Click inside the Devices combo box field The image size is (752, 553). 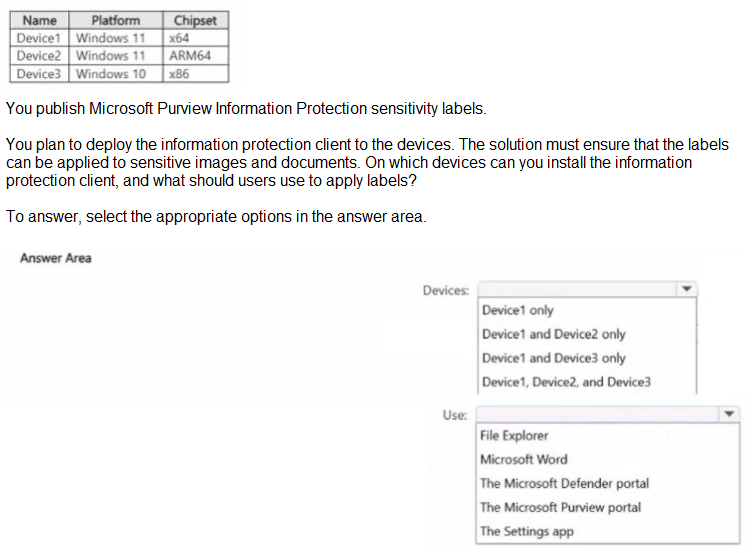pyautogui.click(x=576, y=290)
